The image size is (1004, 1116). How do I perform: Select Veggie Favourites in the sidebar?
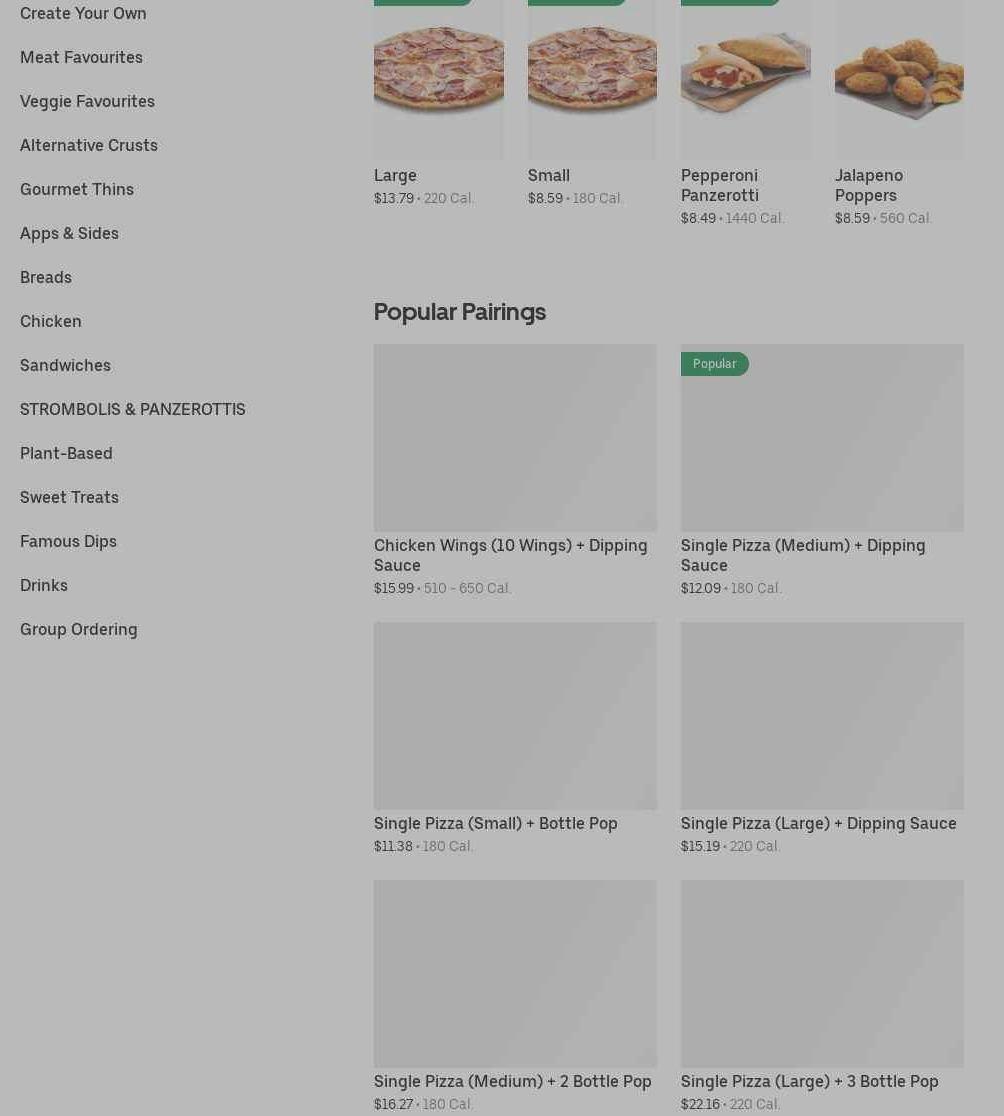click(87, 101)
